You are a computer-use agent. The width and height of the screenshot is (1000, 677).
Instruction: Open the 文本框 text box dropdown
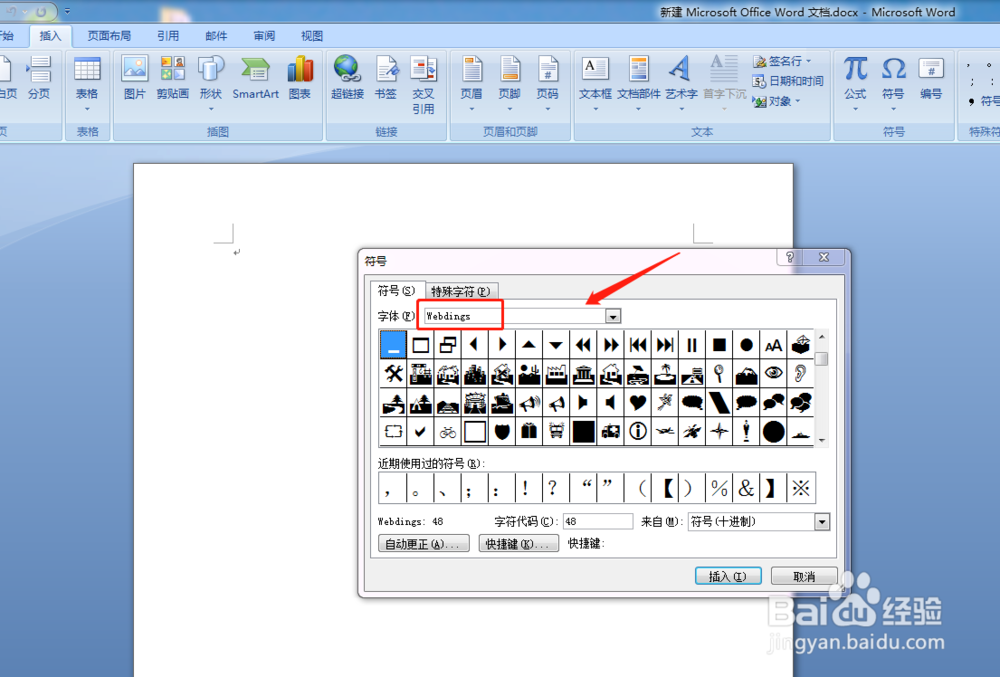coord(596,83)
